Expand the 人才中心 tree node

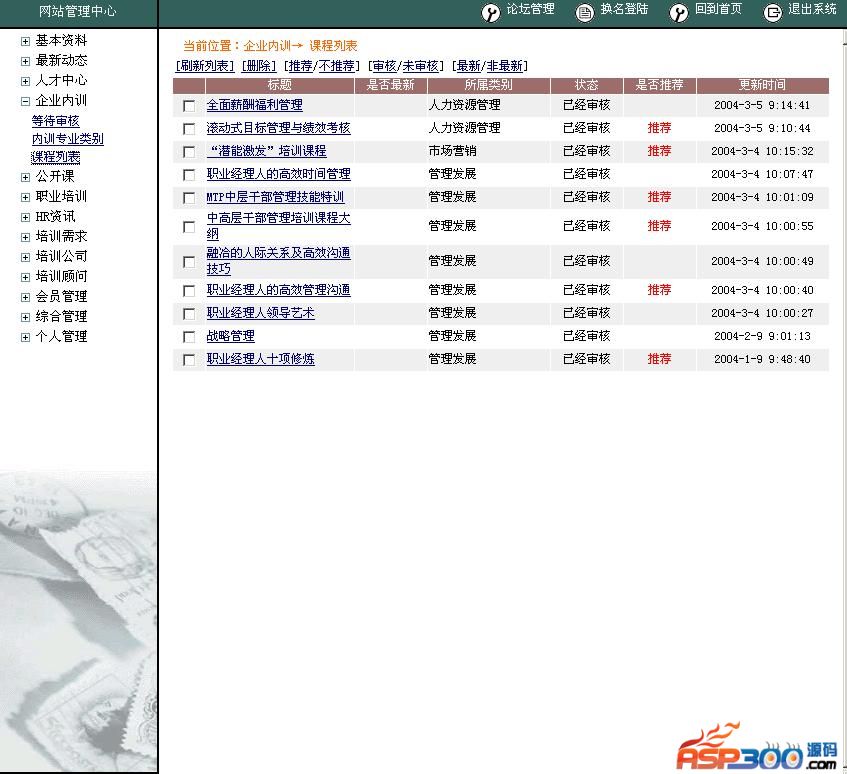[25, 82]
